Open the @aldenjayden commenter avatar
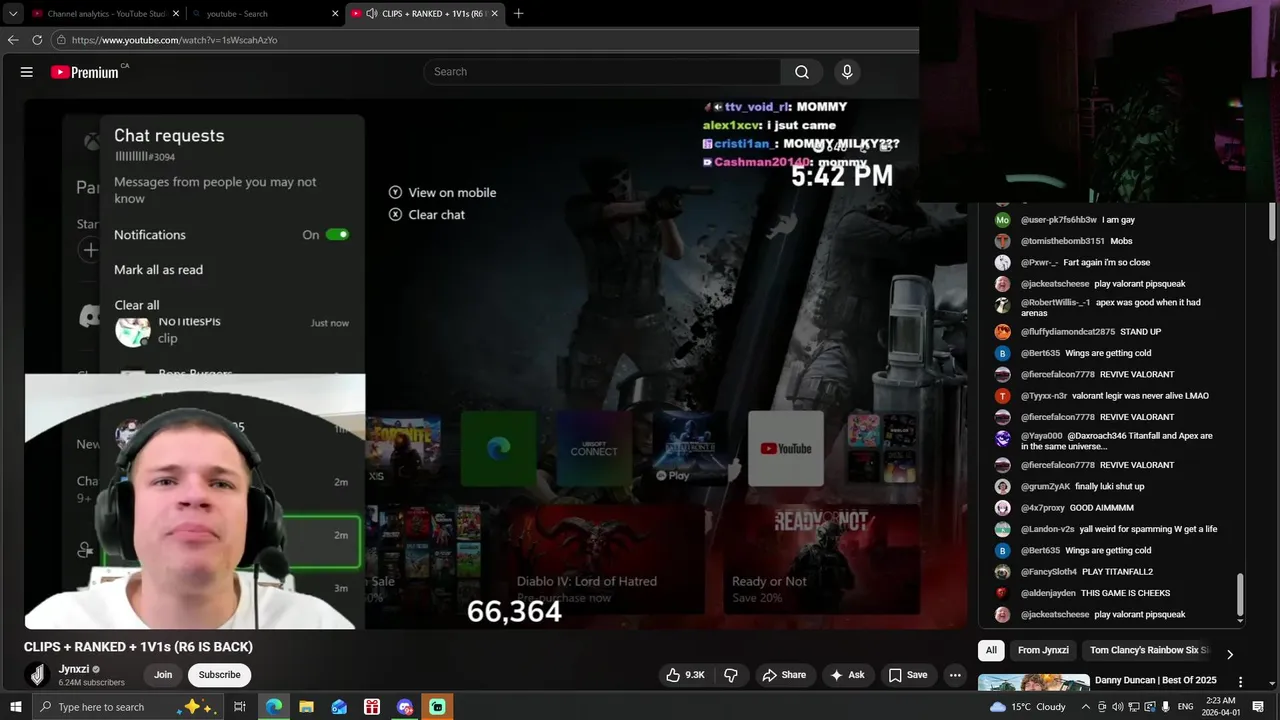The image size is (1280, 720). [1002, 593]
